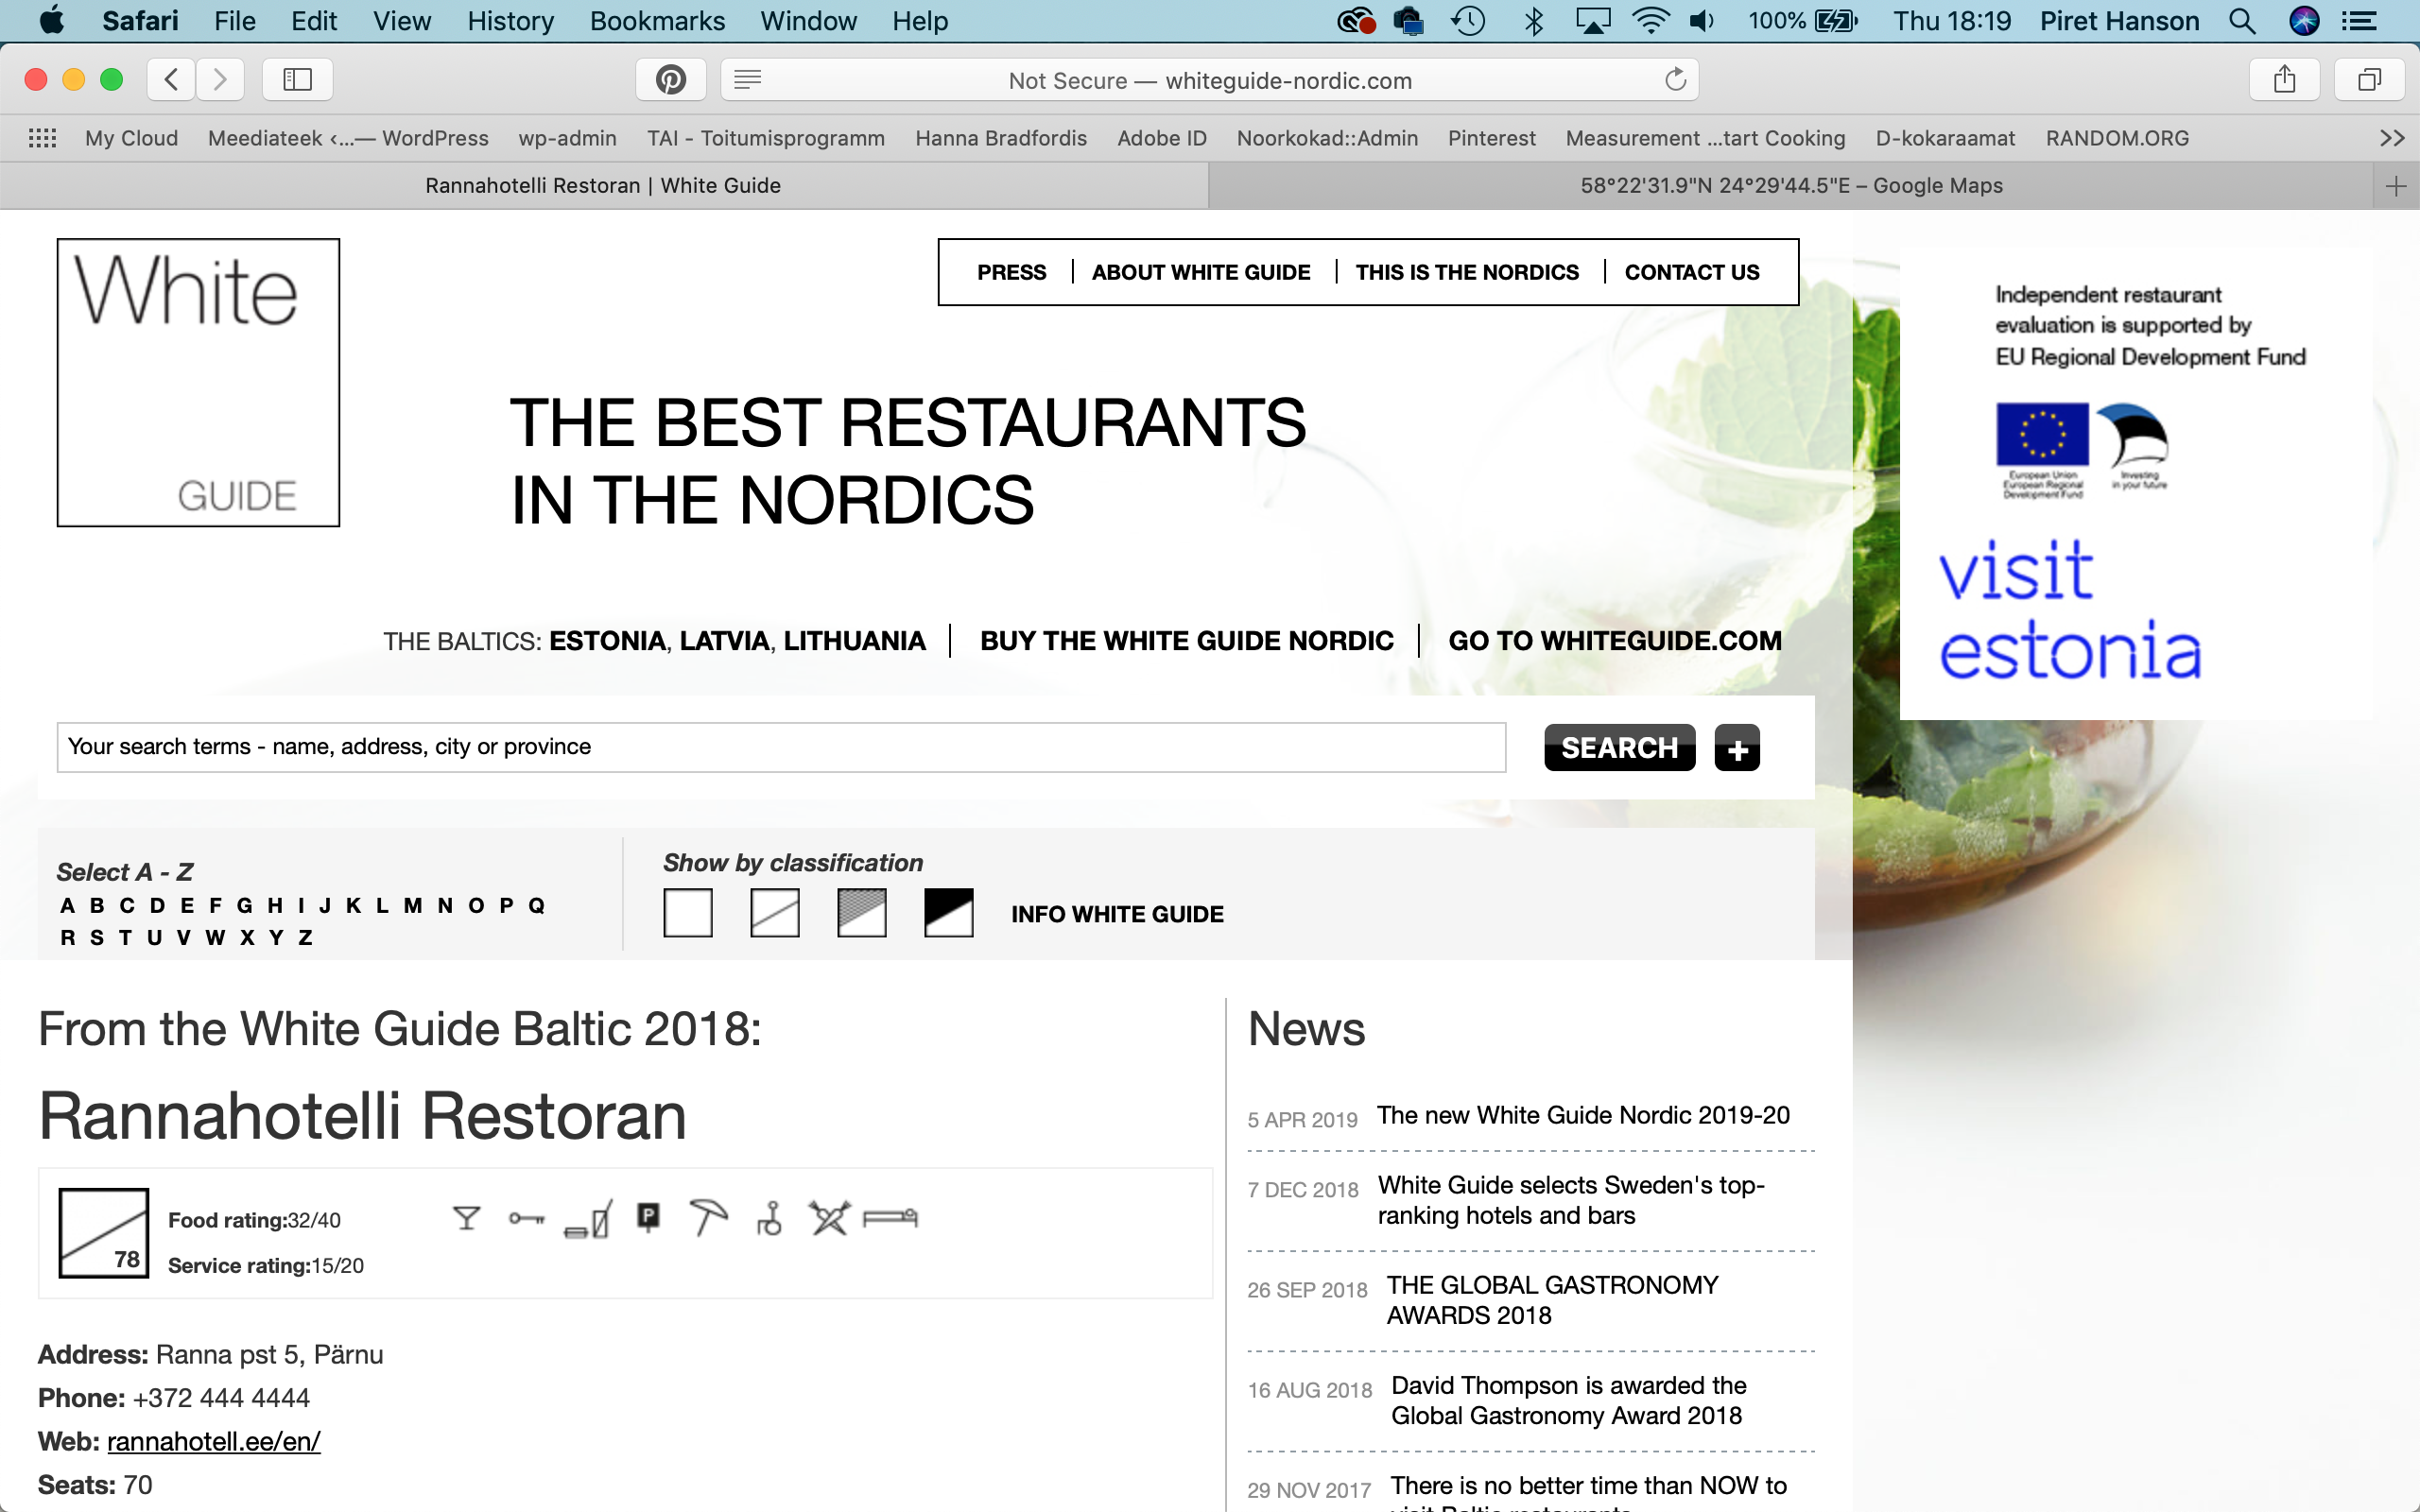Screen dimensions: 2420x1512
Task: Select the diagonal-line classification box
Action: pos(775,913)
